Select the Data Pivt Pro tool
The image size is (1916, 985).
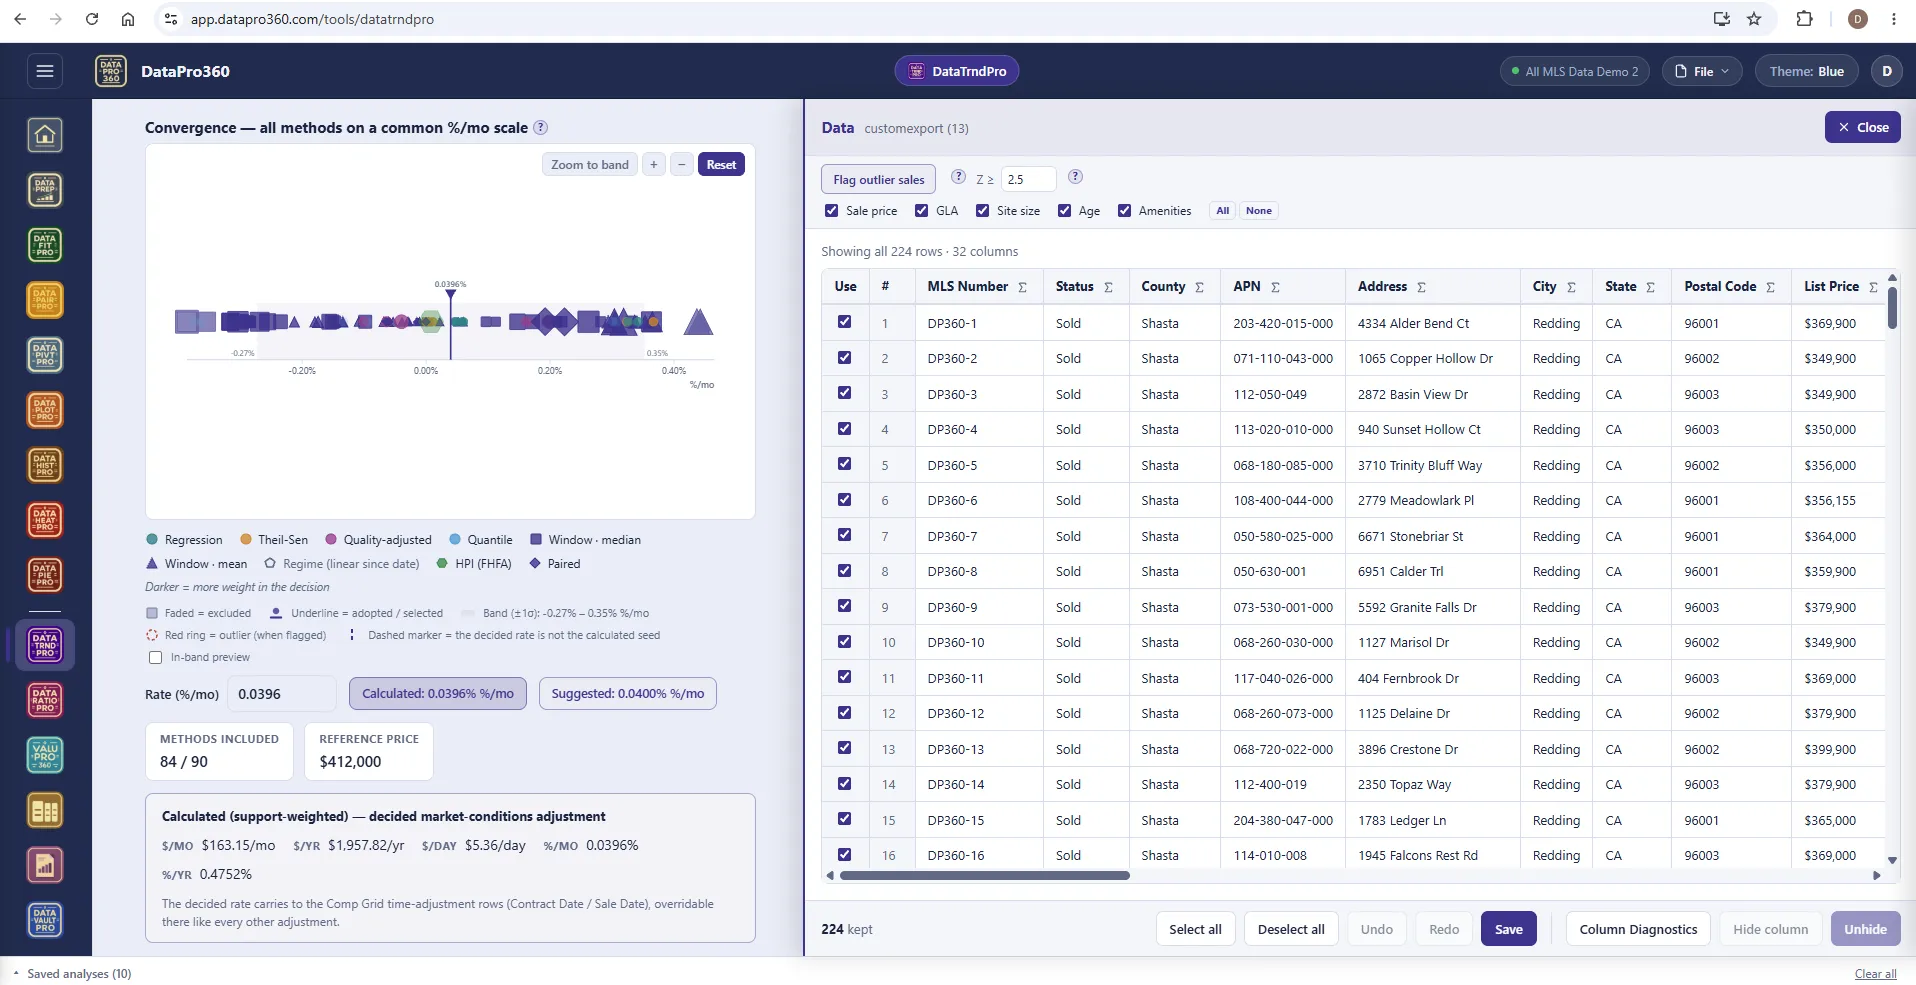tap(45, 355)
